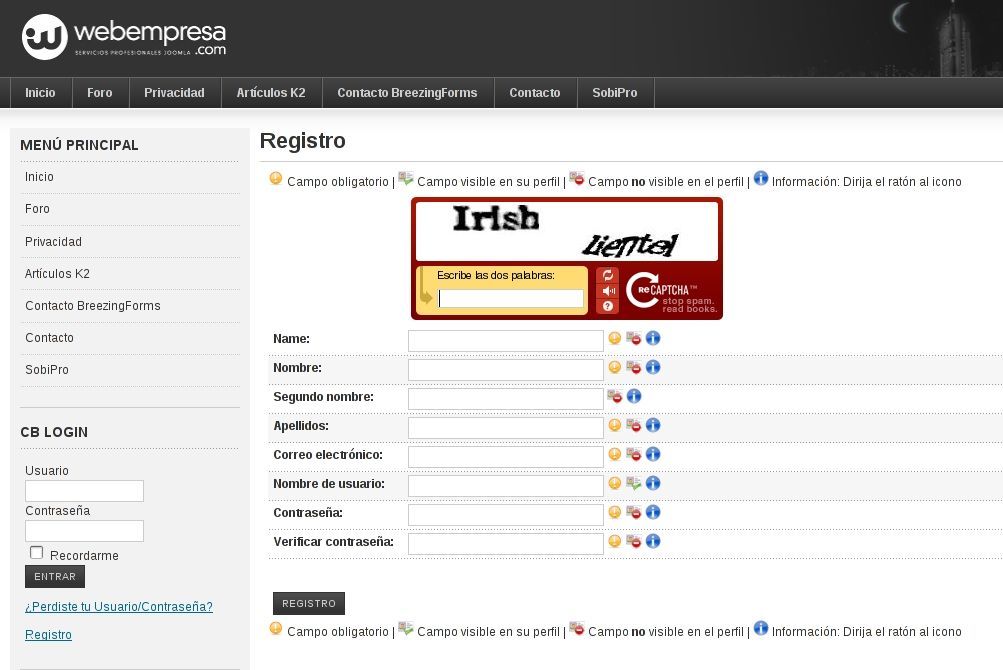
Task: Focus the Segundo nombre input field
Action: pos(506,399)
